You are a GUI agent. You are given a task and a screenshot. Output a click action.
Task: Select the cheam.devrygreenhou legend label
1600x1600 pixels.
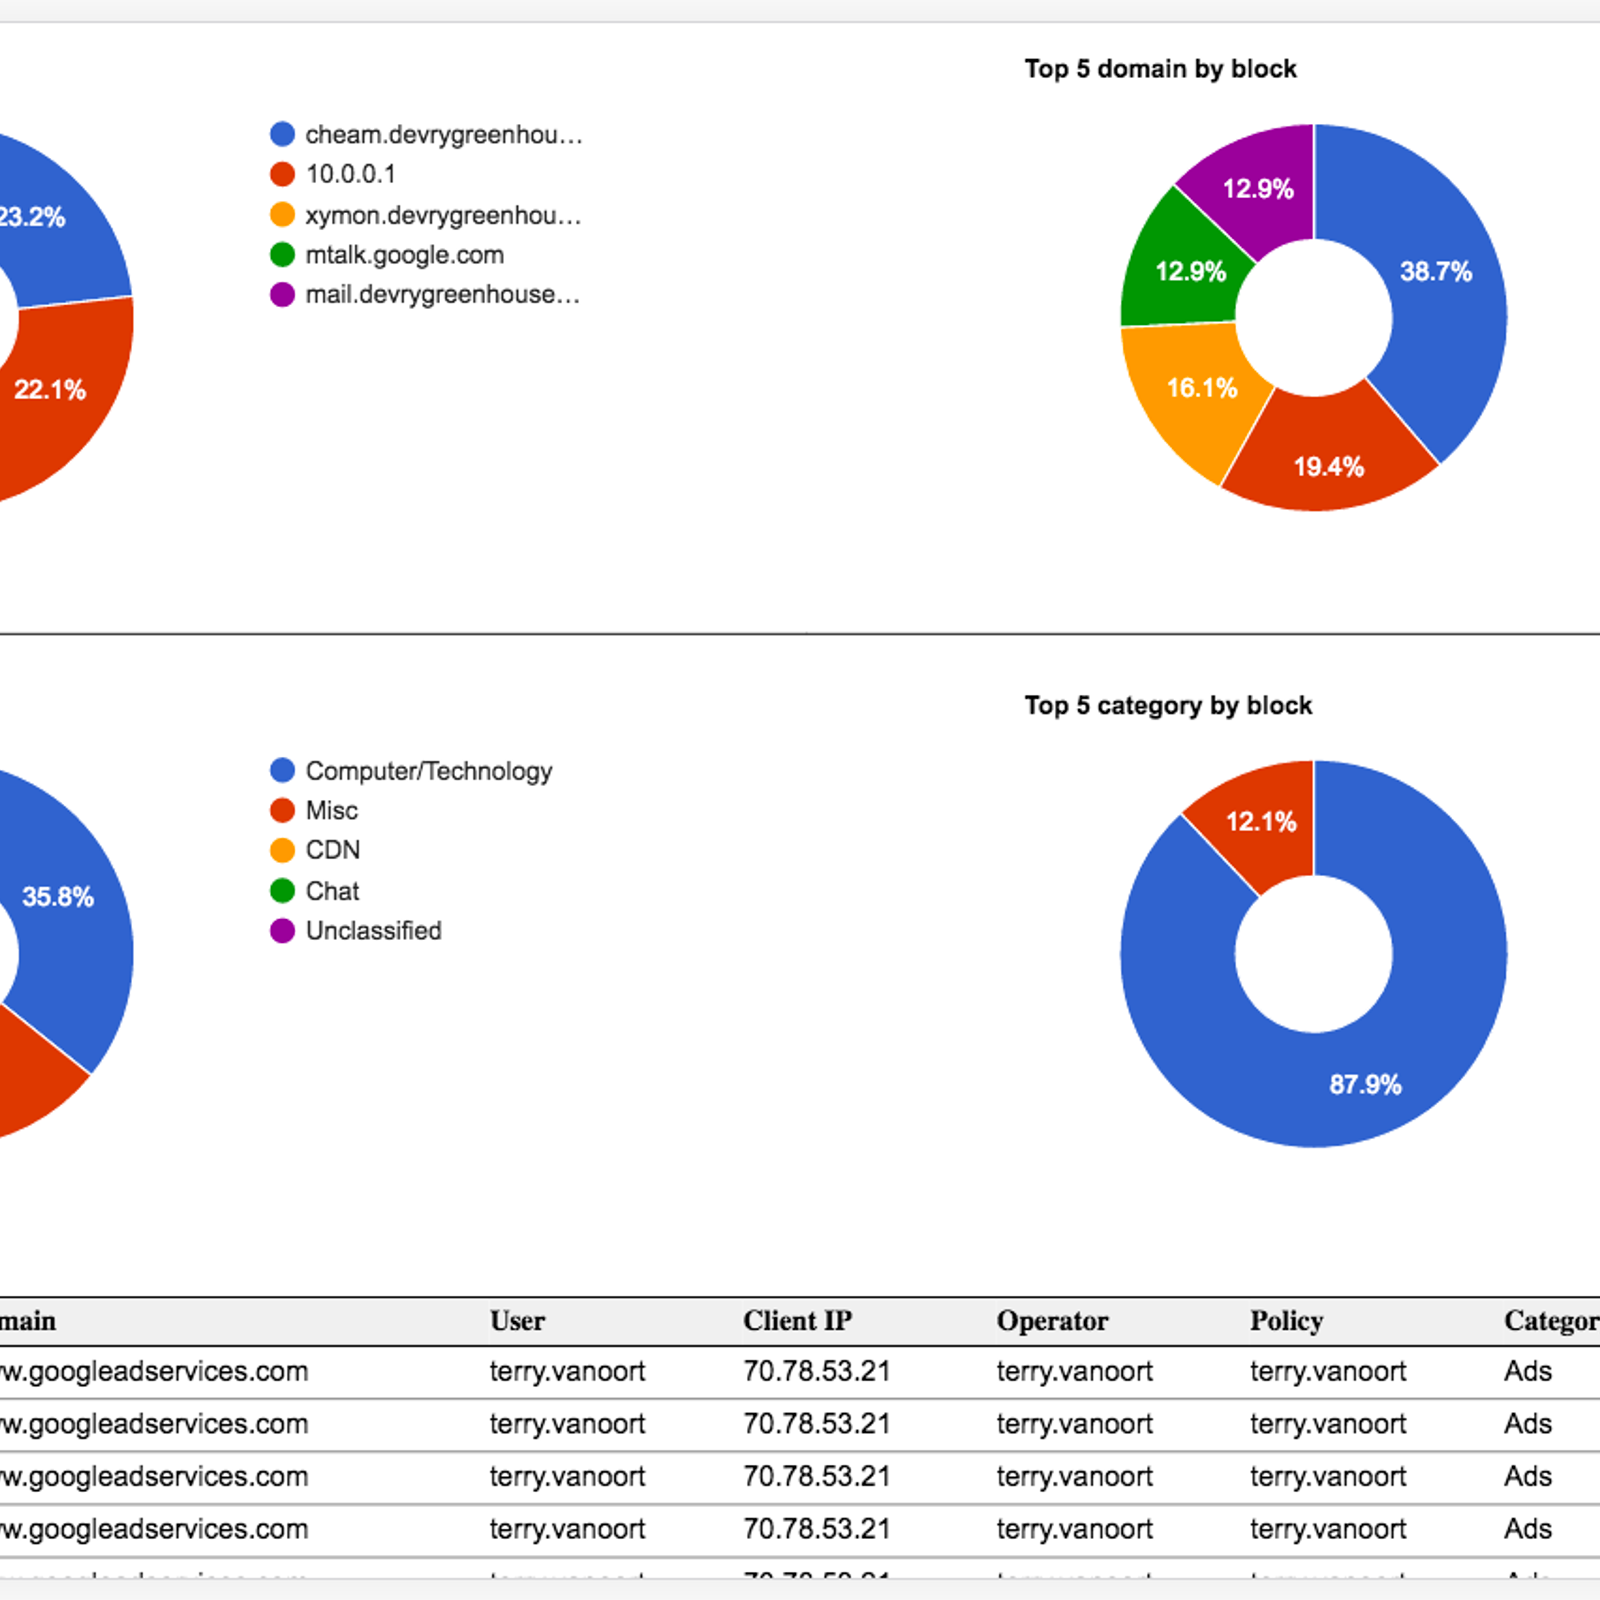tap(444, 135)
